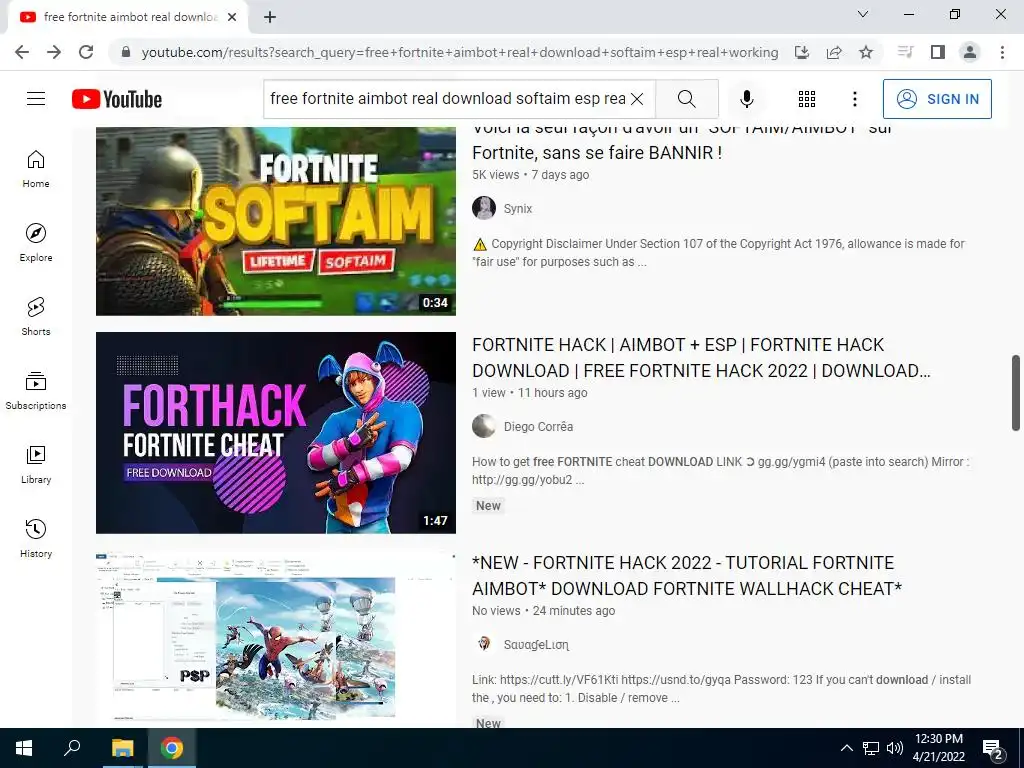The height and width of the screenshot is (768, 1024).
Task: Bookmark this page with the star icon
Action: [x=866, y=52]
